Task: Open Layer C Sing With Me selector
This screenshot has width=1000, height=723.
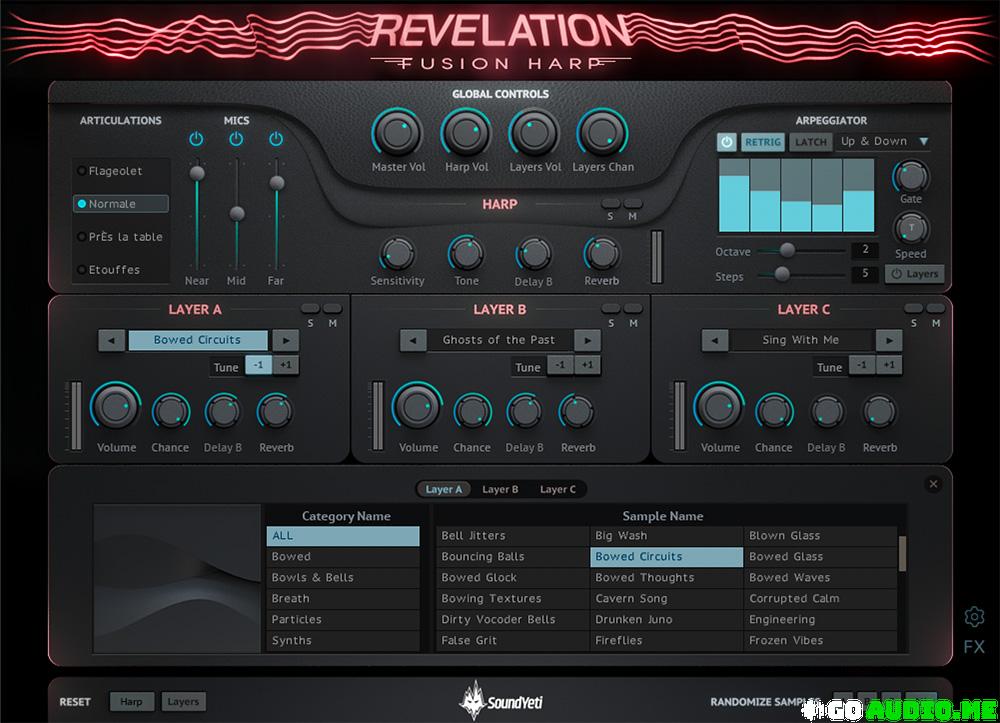Action: pos(800,340)
